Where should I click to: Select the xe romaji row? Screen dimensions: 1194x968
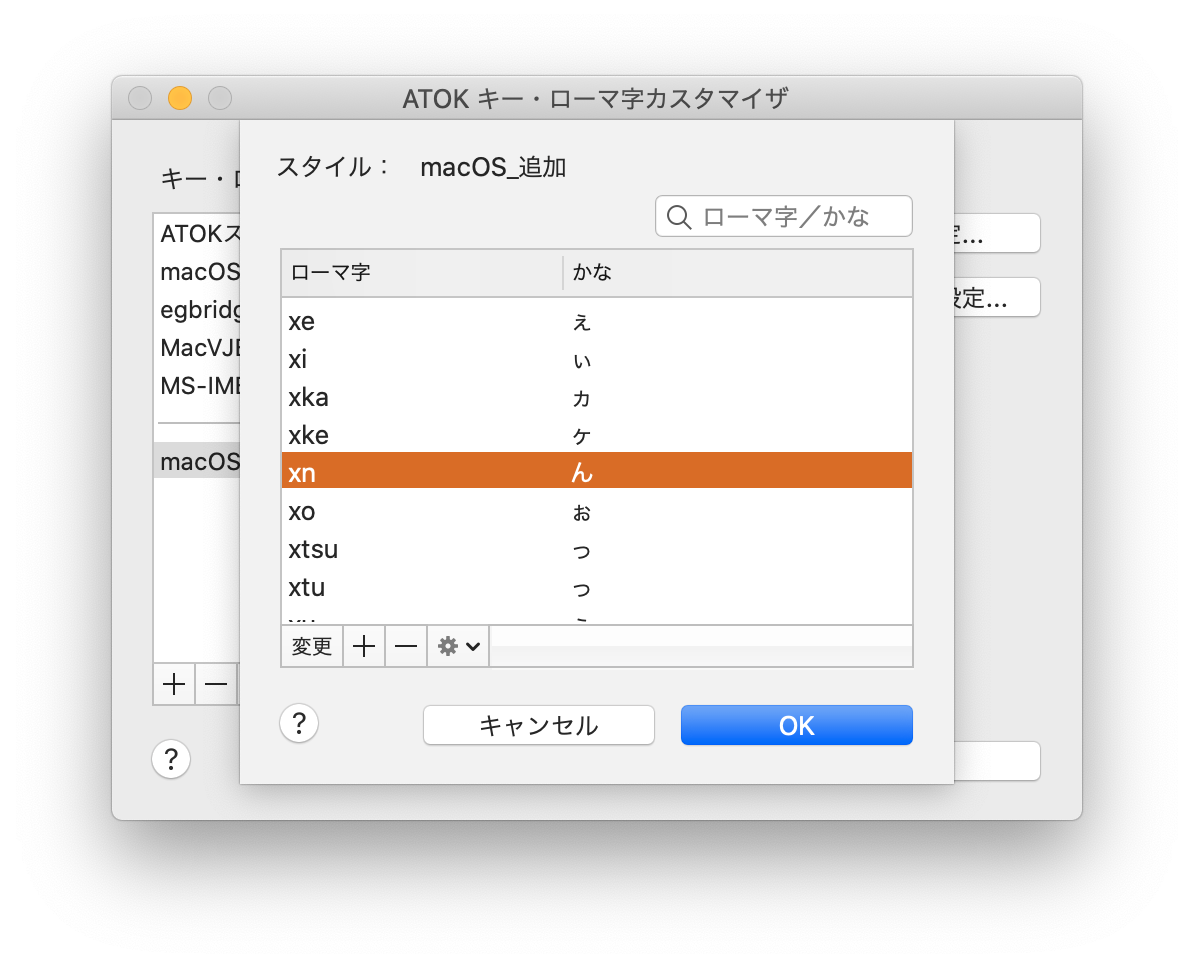(597, 321)
